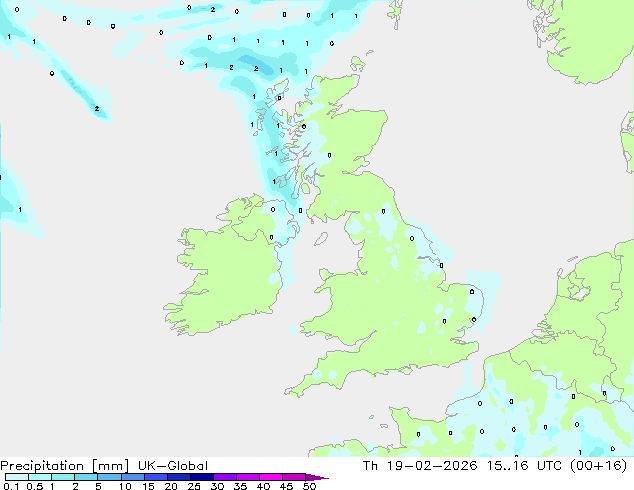Click the 30–35 mm violet legend box

225,477
